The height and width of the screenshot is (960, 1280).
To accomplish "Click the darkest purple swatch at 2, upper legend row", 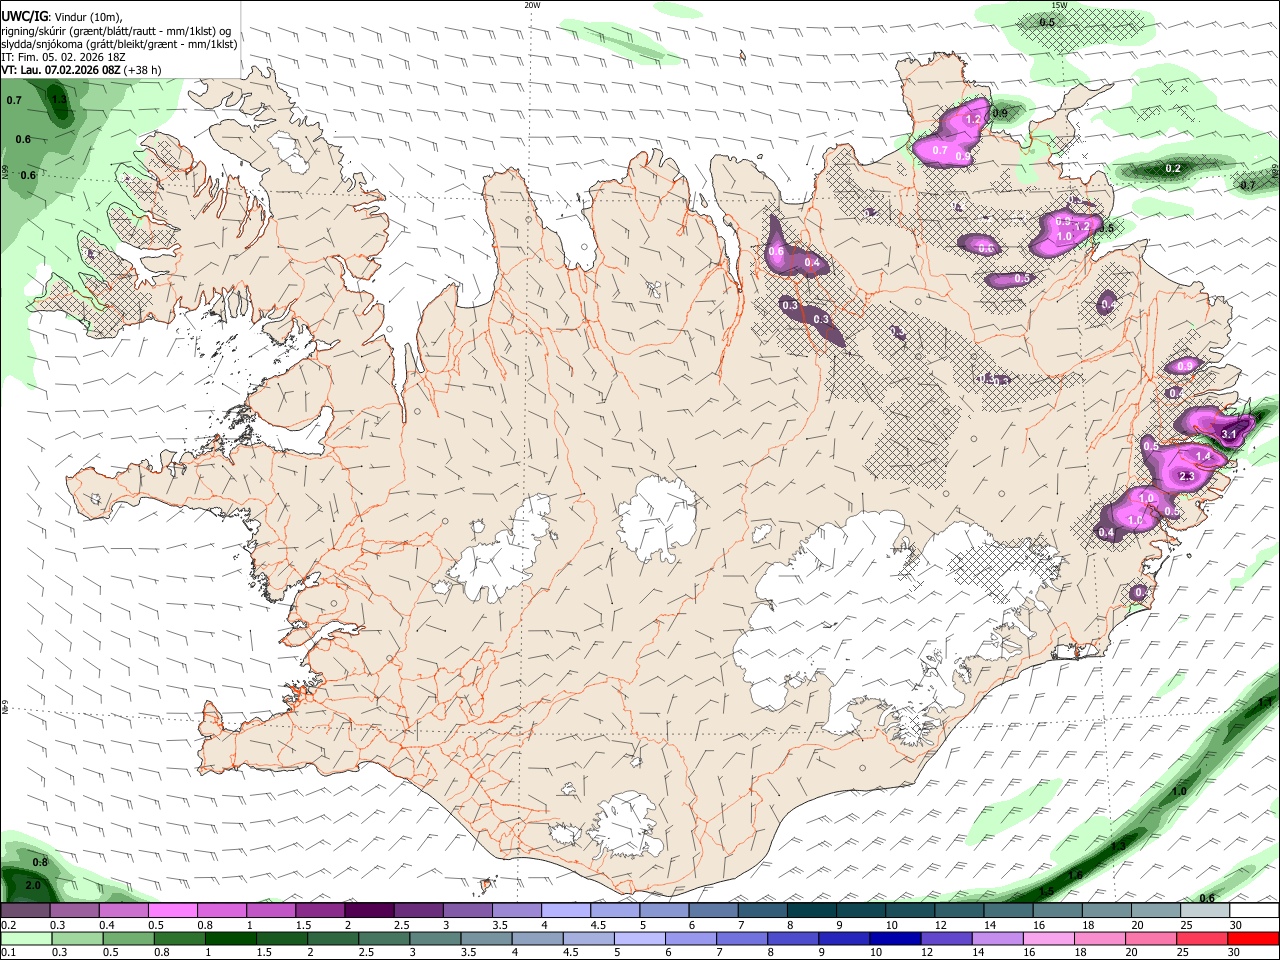I will pyautogui.click(x=368, y=911).
